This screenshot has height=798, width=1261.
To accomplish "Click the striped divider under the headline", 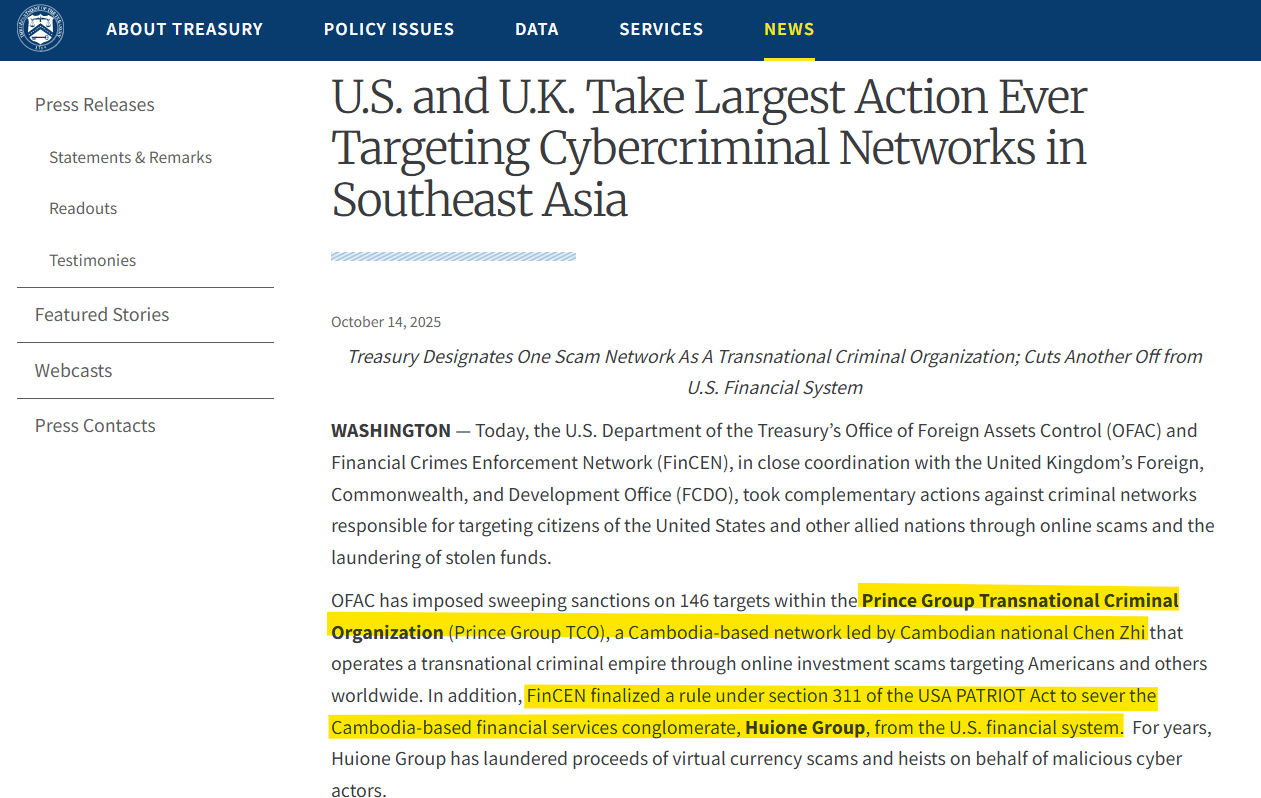I will 453,257.
